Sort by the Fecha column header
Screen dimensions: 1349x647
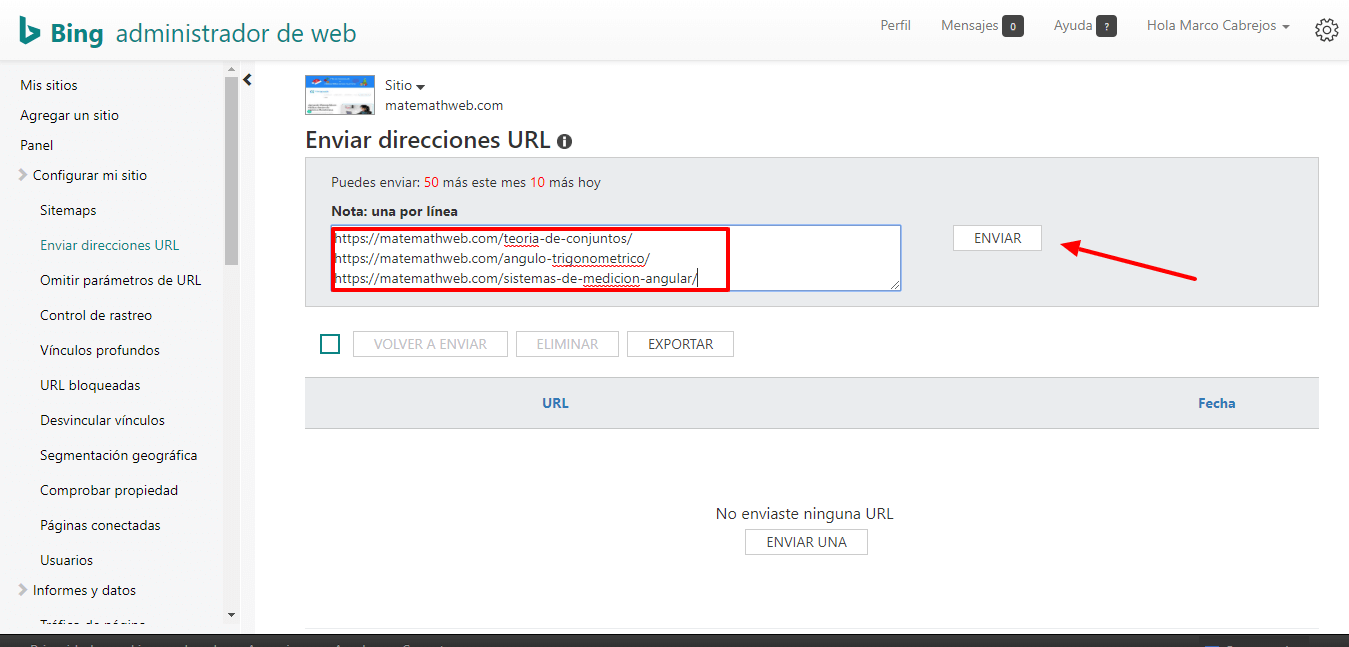tap(1217, 403)
